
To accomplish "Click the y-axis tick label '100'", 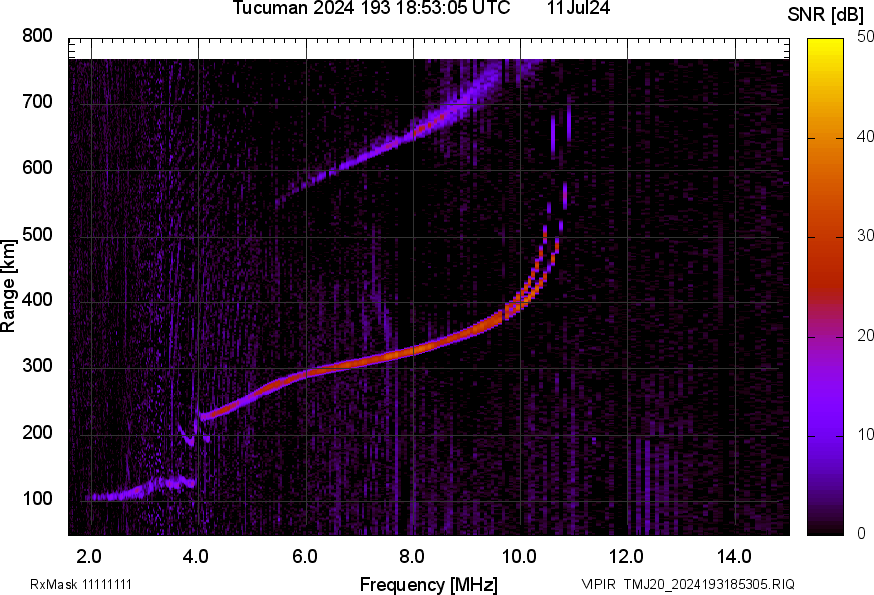I will tap(37, 498).
